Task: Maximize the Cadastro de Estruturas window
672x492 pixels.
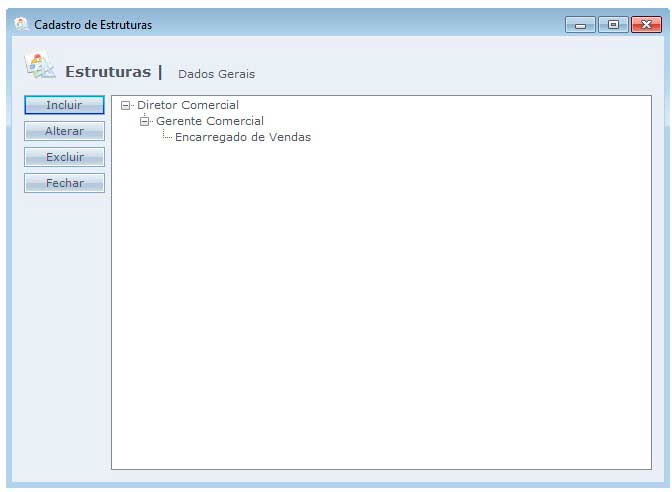Action: (612, 25)
